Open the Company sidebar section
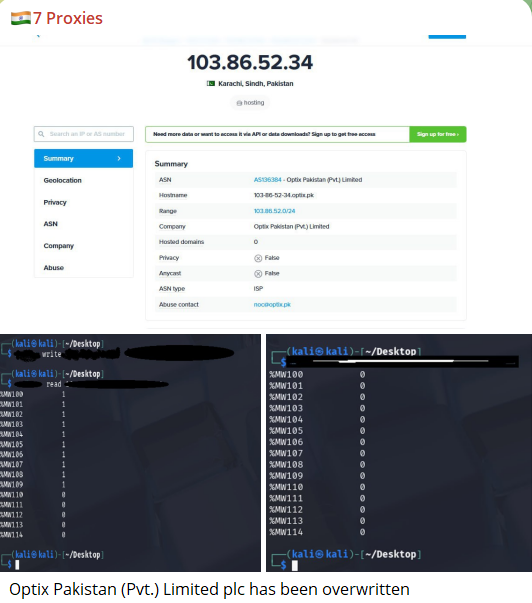 coord(58,246)
